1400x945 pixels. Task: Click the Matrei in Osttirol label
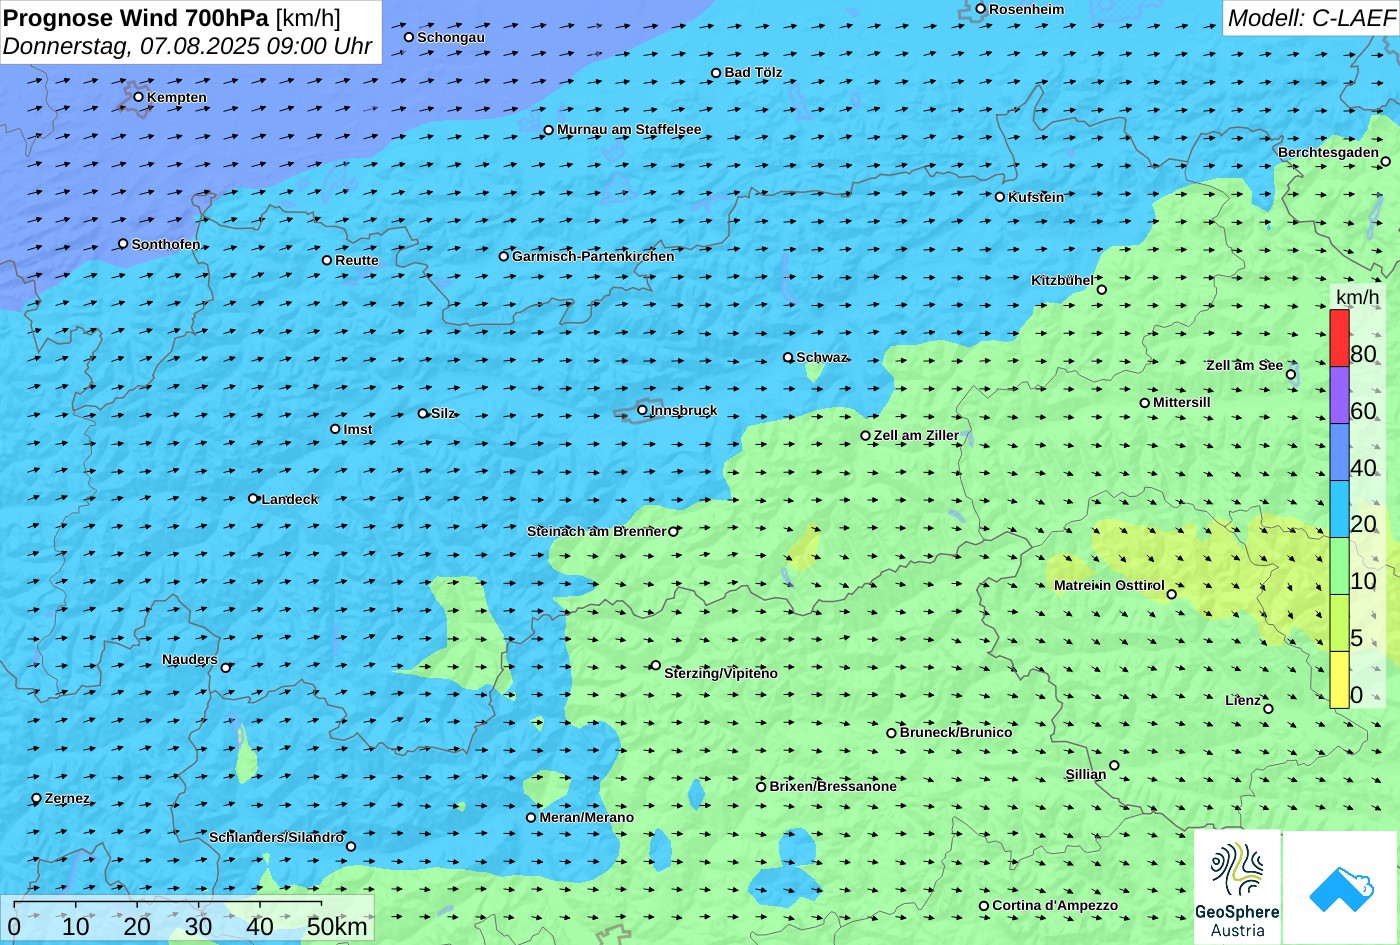pos(1109,585)
